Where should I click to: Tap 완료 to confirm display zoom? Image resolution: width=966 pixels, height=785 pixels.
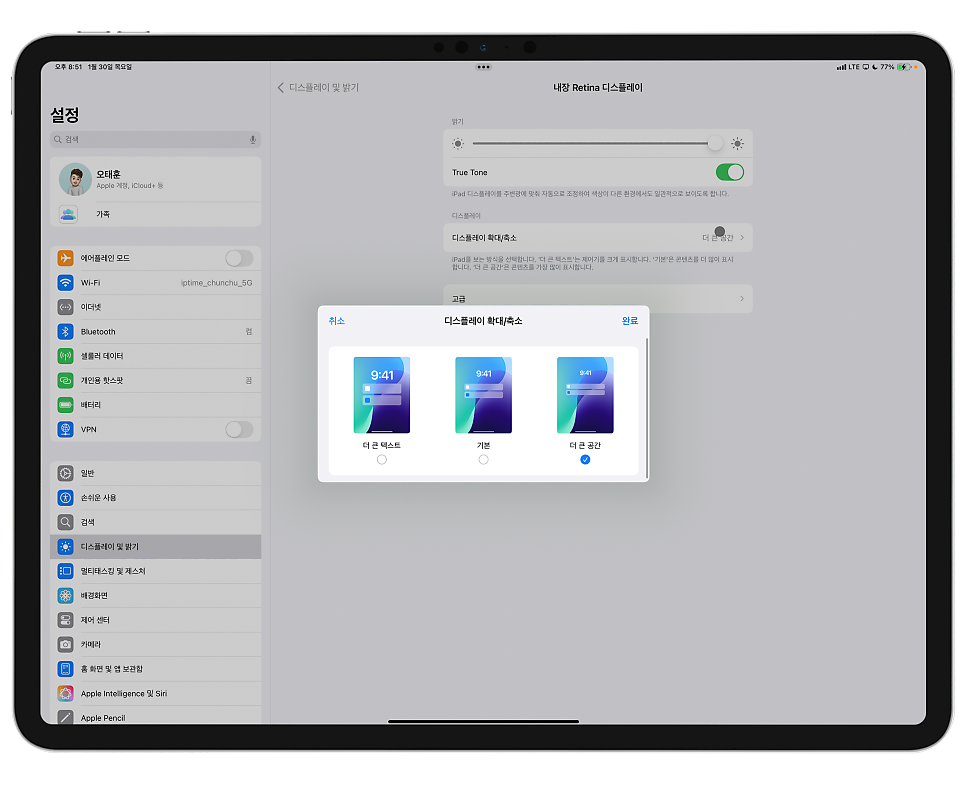[x=630, y=321]
